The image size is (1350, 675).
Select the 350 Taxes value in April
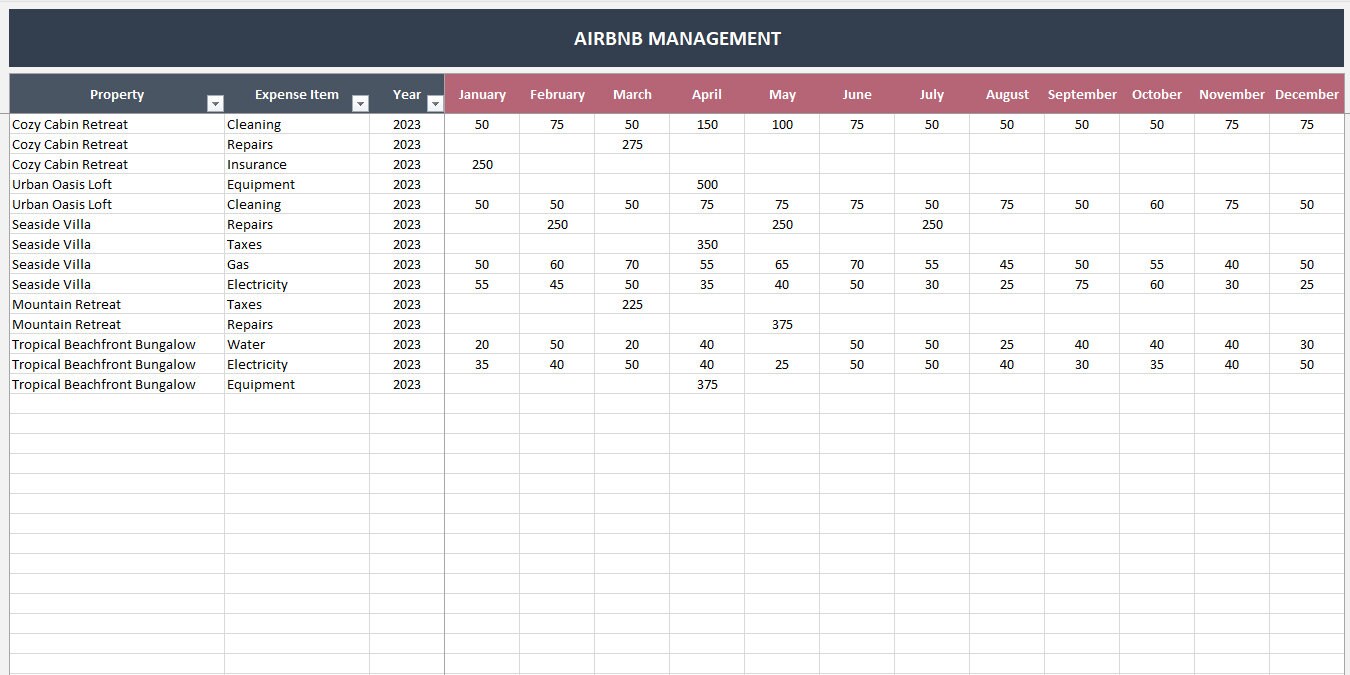pos(707,244)
